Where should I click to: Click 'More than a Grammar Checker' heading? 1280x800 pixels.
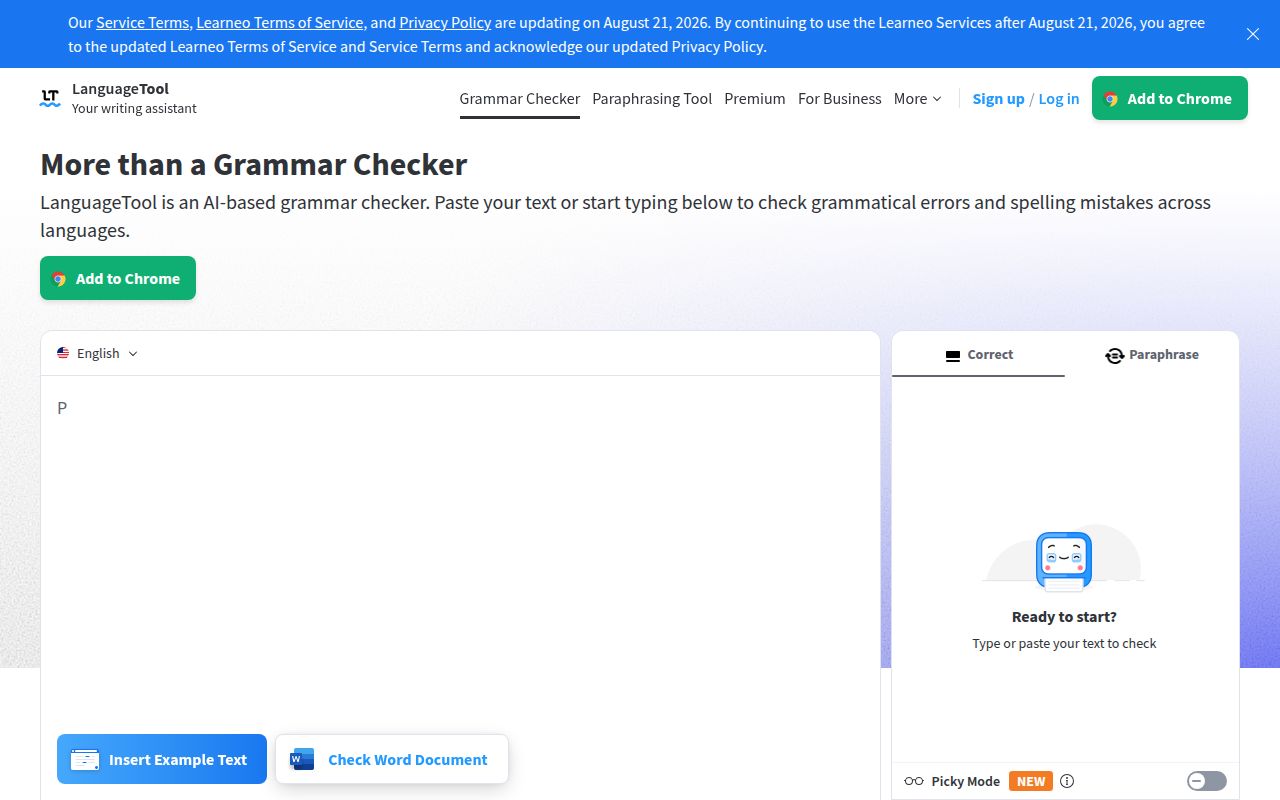point(254,164)
